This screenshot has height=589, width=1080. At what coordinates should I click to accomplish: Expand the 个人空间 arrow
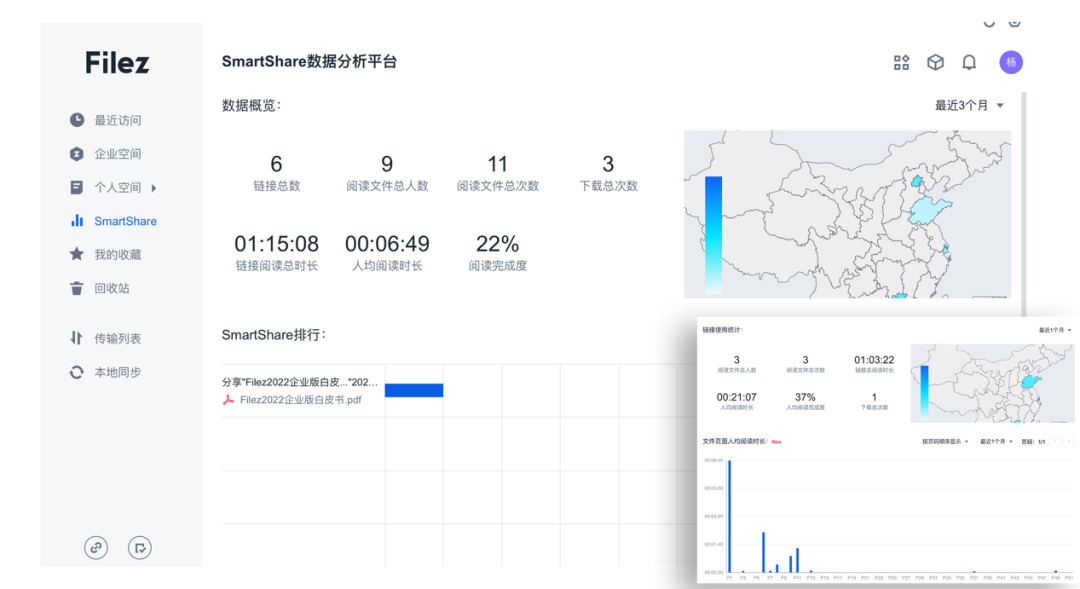[x=154, y=187]
